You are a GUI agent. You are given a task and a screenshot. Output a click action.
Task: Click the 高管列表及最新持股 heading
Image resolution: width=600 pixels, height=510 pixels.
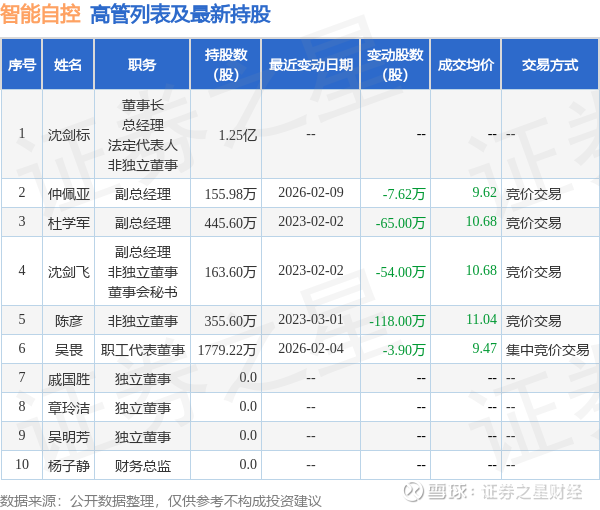click(x=181, y=15)
